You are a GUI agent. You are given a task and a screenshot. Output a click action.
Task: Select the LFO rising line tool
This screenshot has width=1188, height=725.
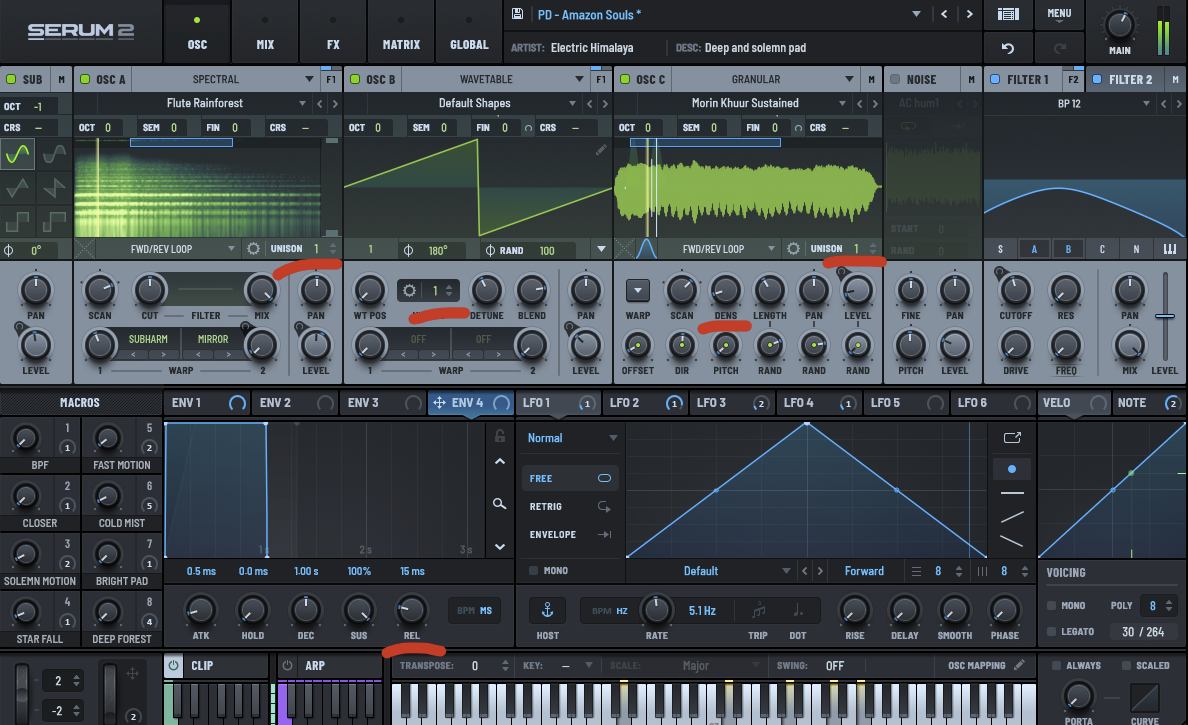(x=1012, y=517)
